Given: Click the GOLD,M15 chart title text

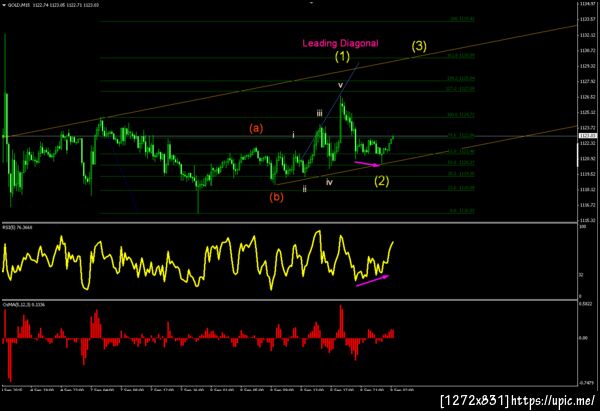Looking at the screenshot, I should (x=19, y=5).
